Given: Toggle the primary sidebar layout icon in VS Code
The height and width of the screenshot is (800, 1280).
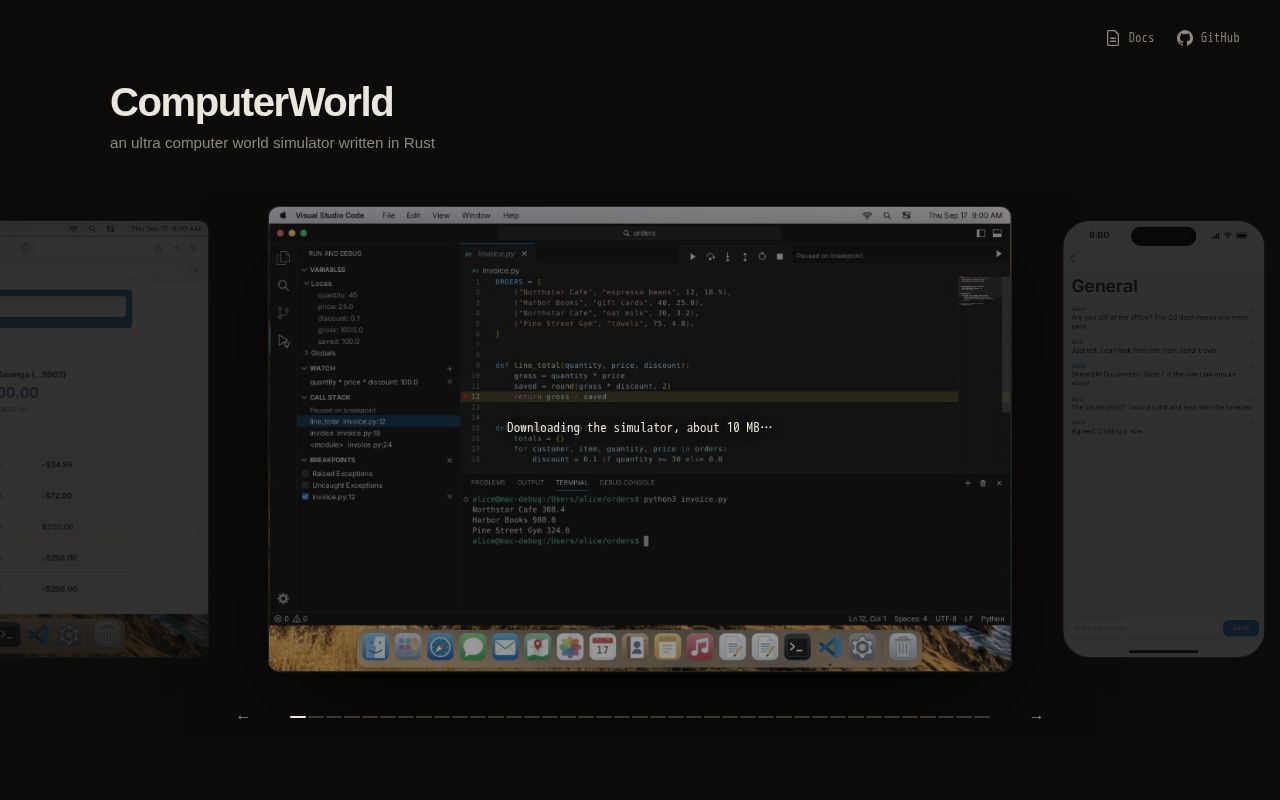Looking at the screenshot, I should point(981,233).
